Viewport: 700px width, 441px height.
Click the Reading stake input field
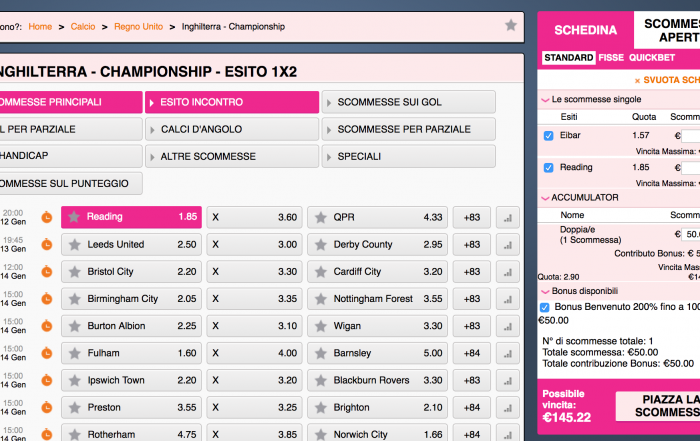(691, 168)
